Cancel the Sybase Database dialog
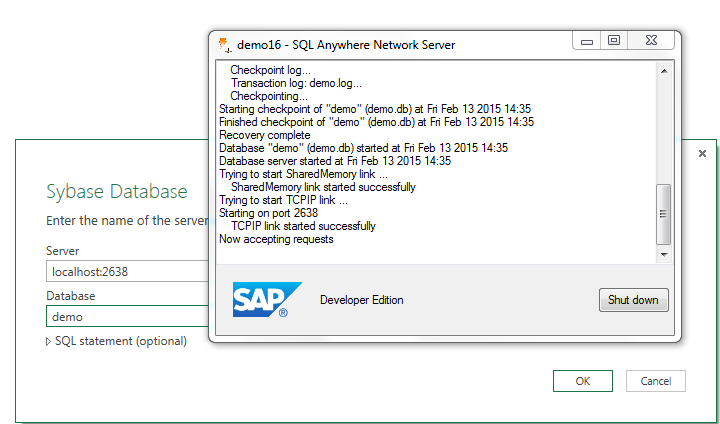 coord(656,381)
